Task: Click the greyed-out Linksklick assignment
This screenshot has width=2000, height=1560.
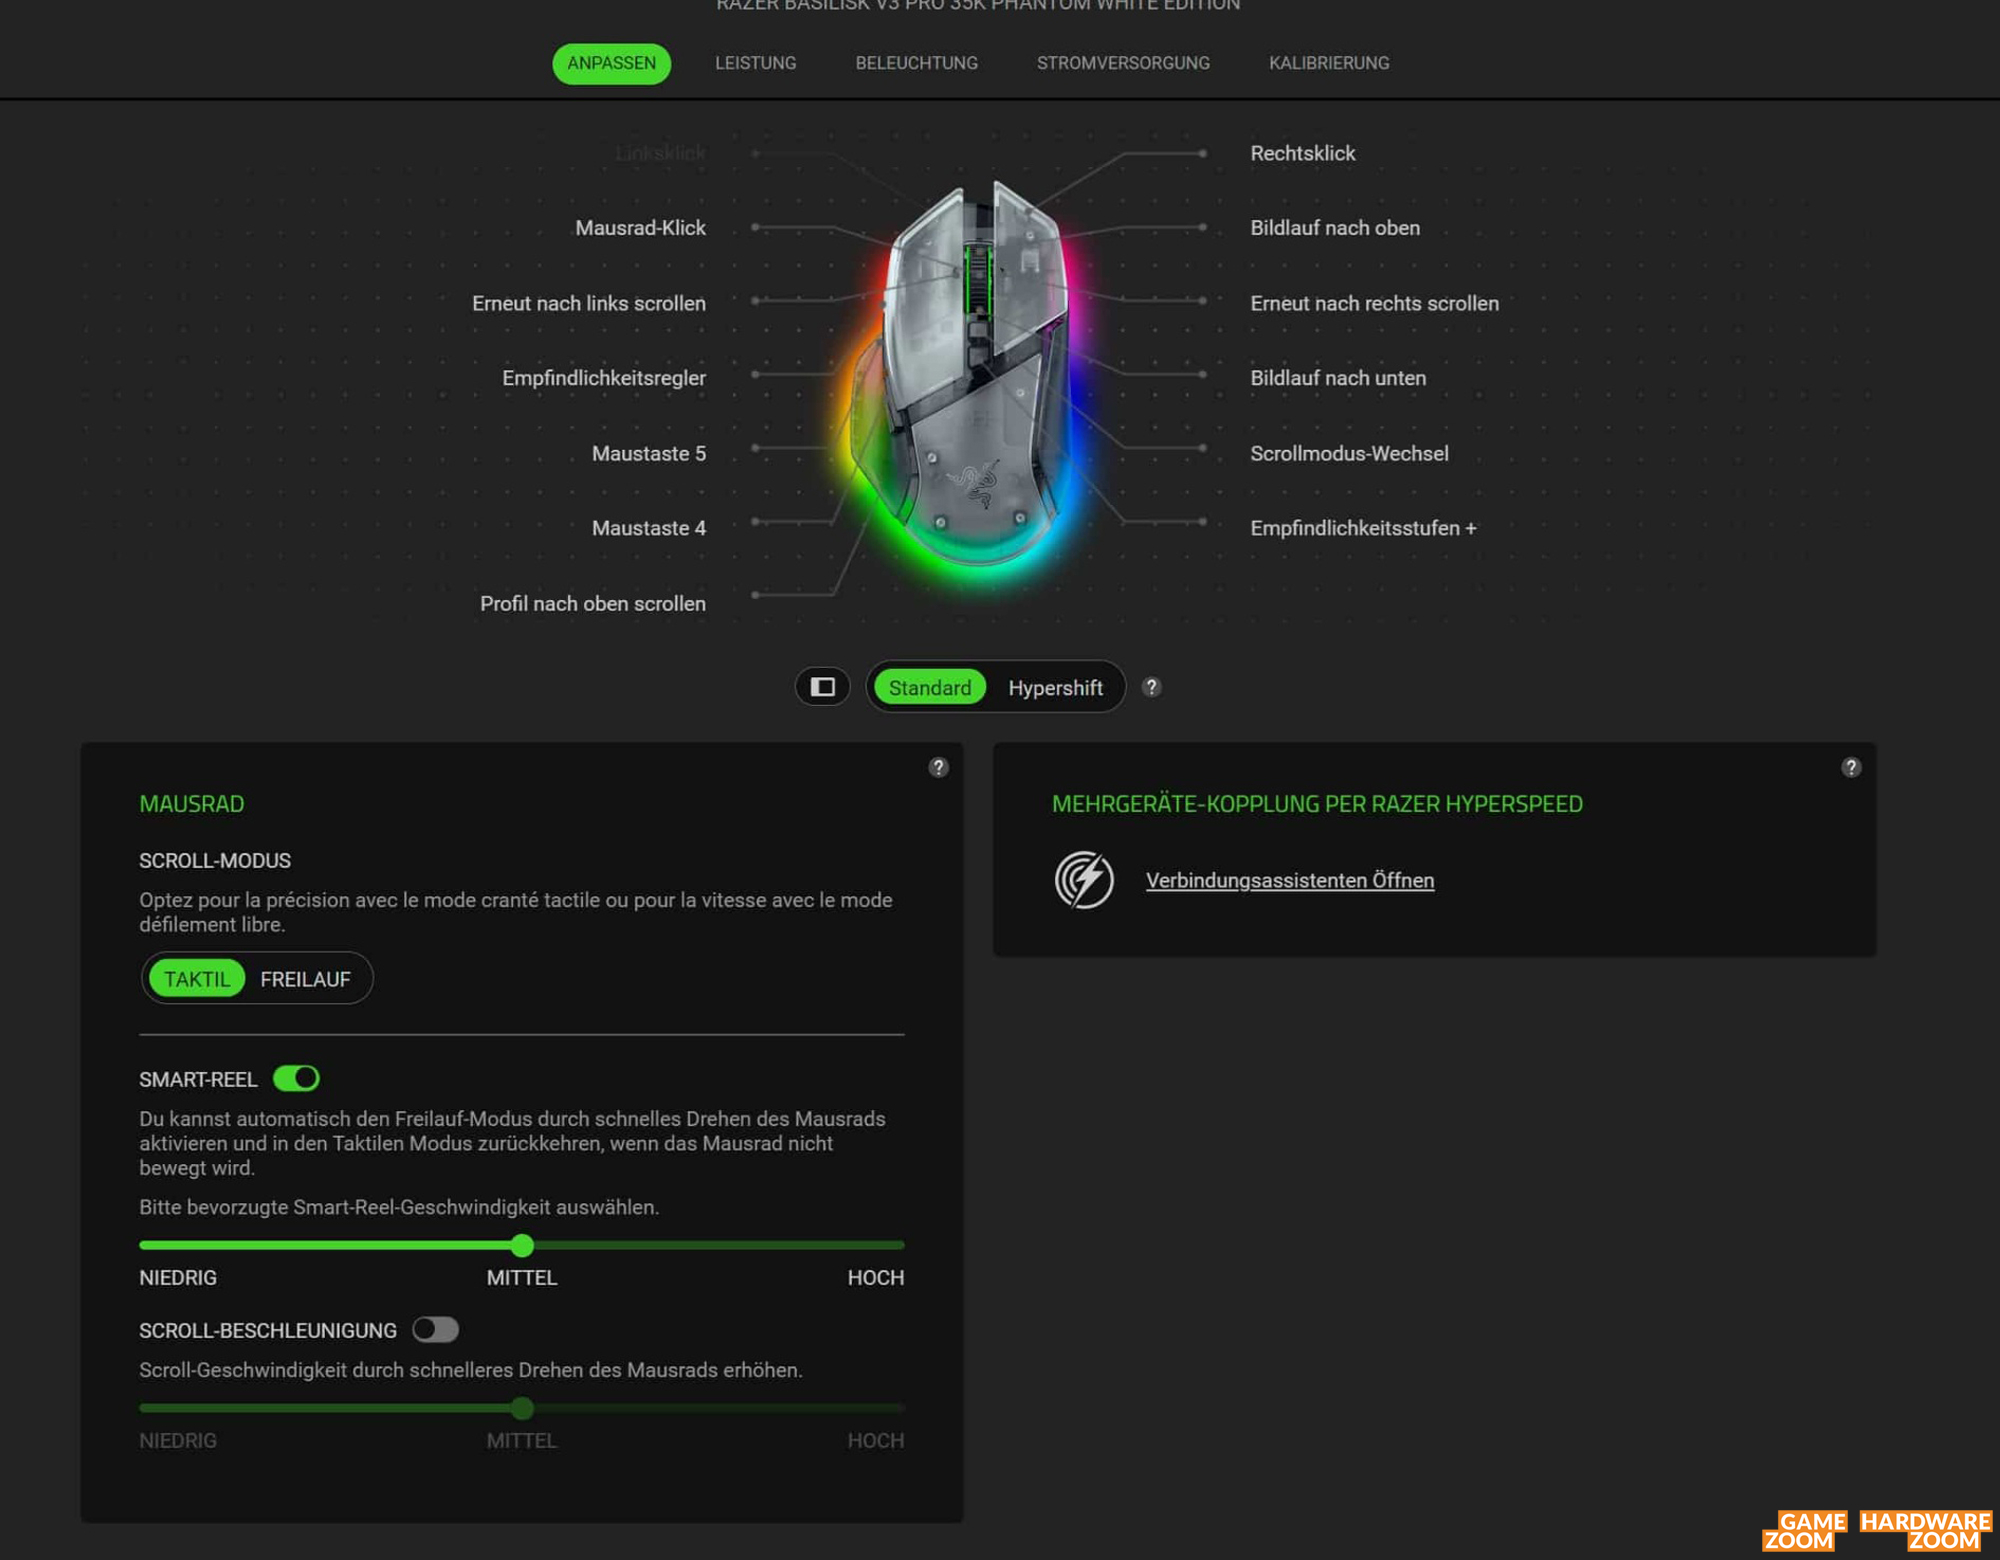Action: [x=660, y=153]
